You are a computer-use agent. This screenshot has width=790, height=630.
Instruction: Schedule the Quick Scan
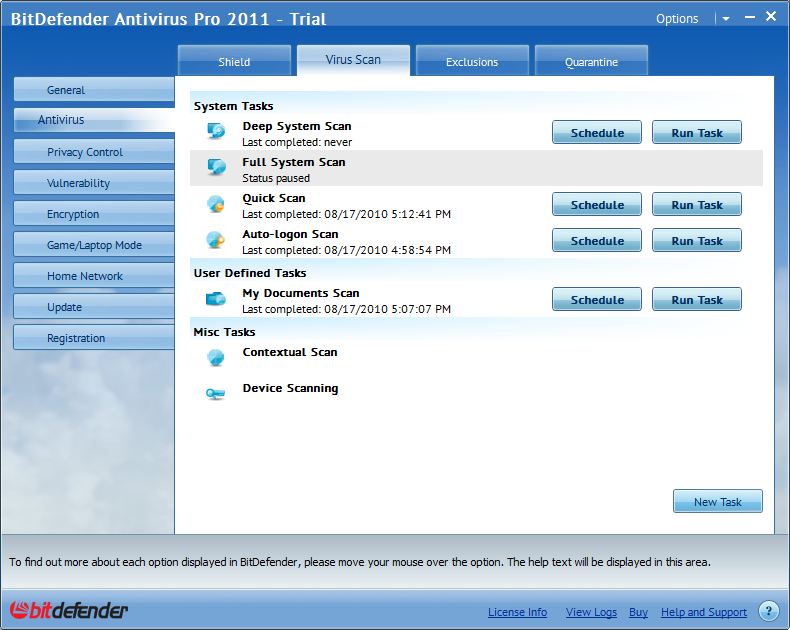point(597,205)
